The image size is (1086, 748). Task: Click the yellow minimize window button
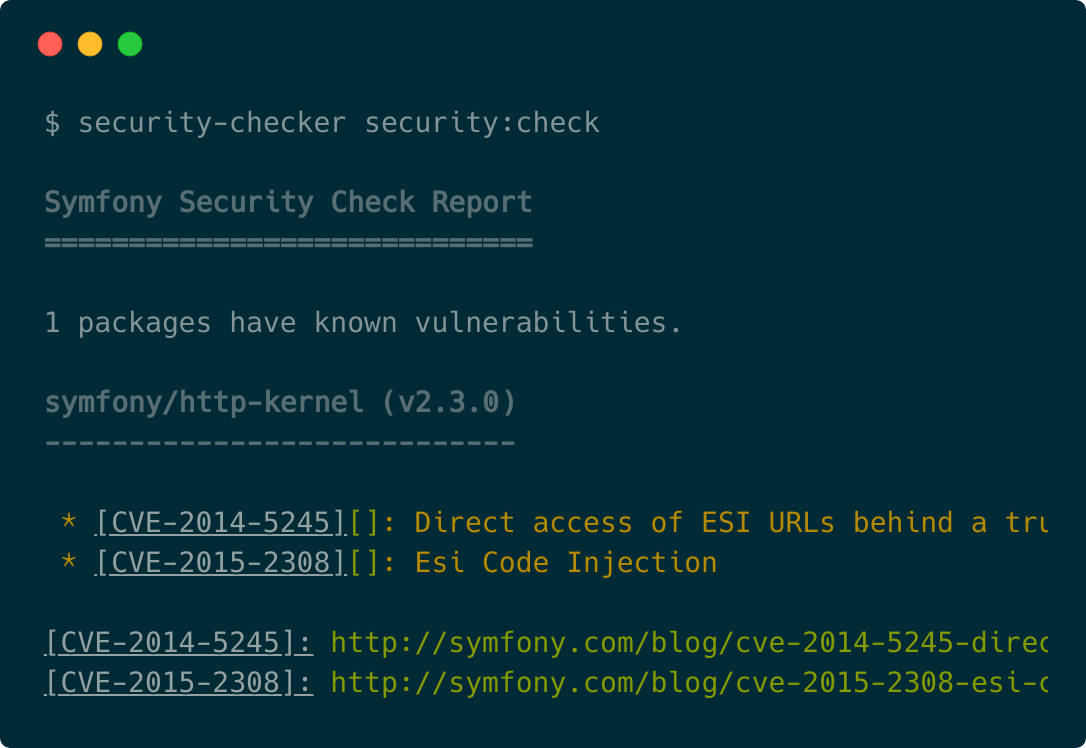click(x=90, y=44)
